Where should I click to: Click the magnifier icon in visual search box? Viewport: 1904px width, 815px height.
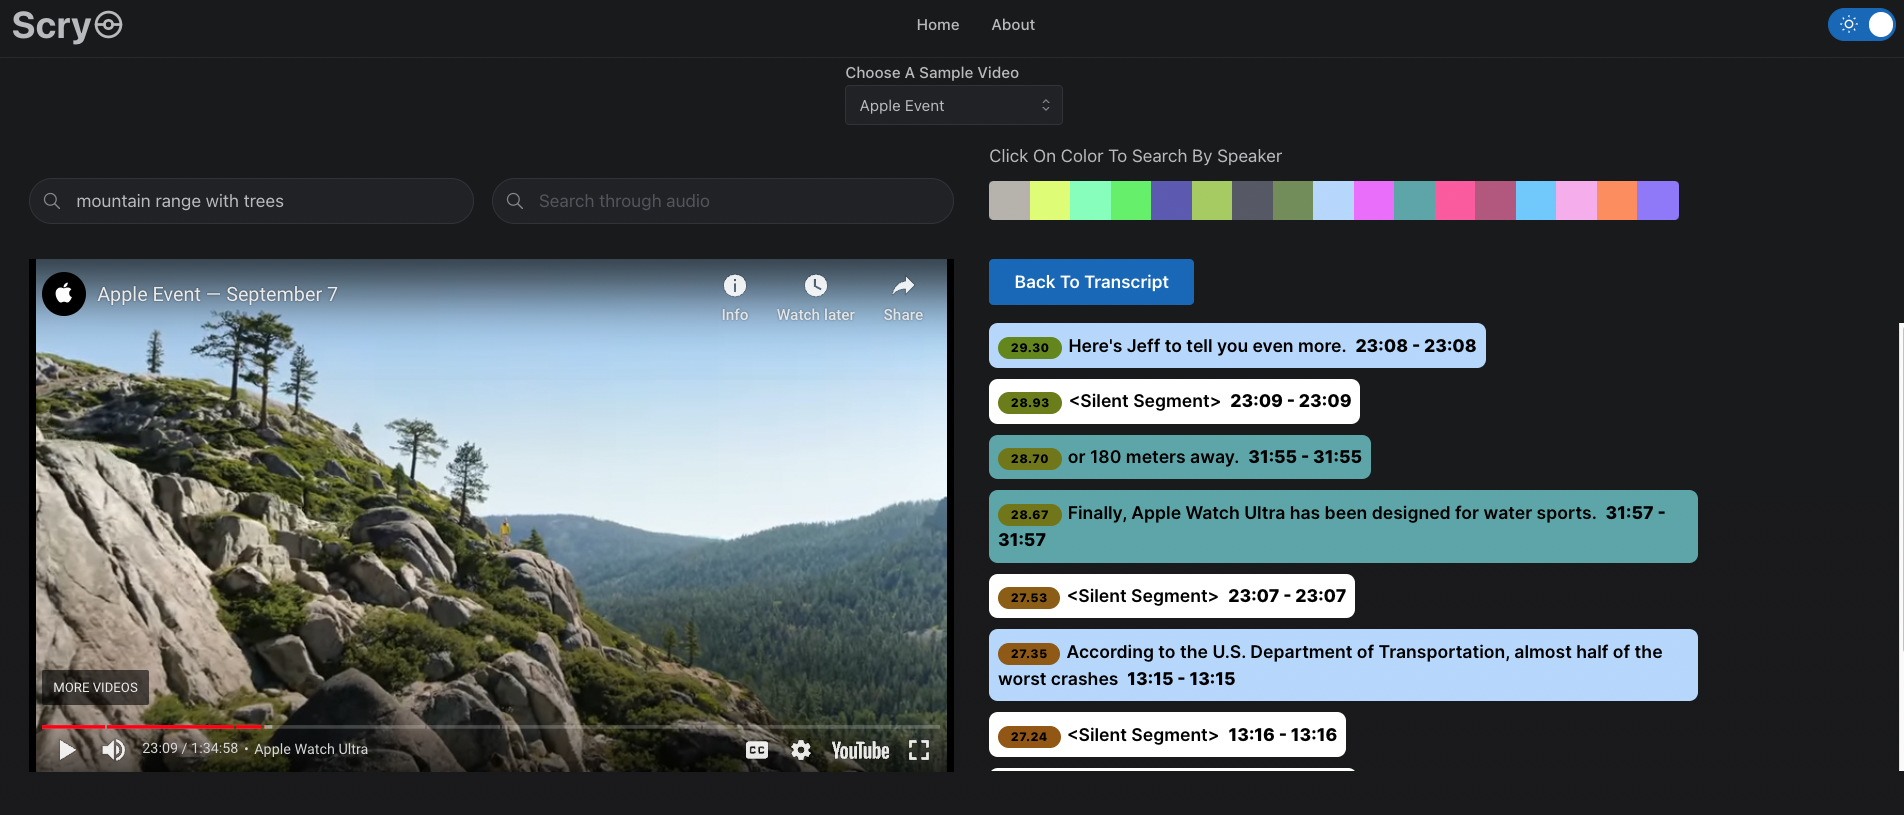(x=52, y=201)
